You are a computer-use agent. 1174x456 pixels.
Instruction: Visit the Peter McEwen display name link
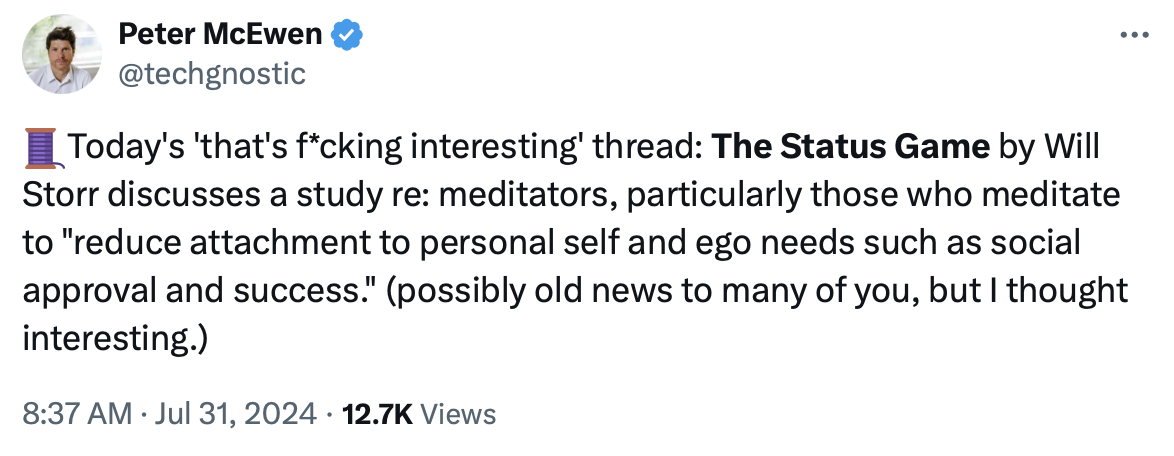tap(220, 35)
